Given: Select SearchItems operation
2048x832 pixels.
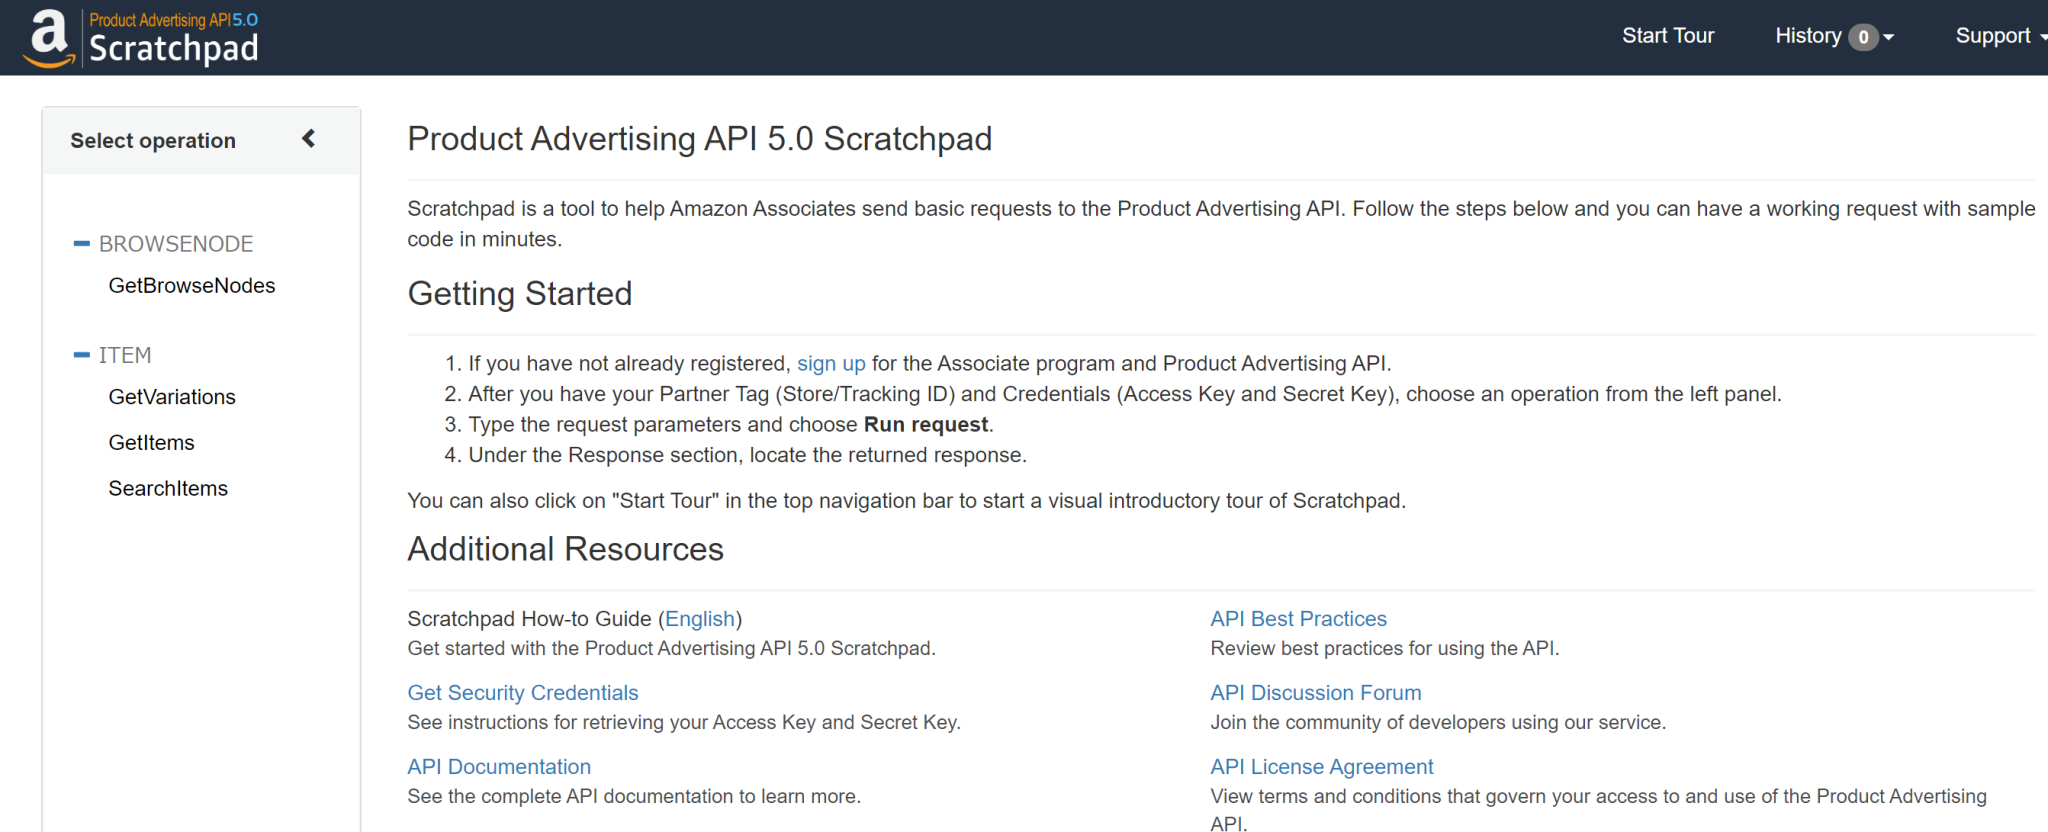Looking at the screenshot, I should [x=168, y=489].
